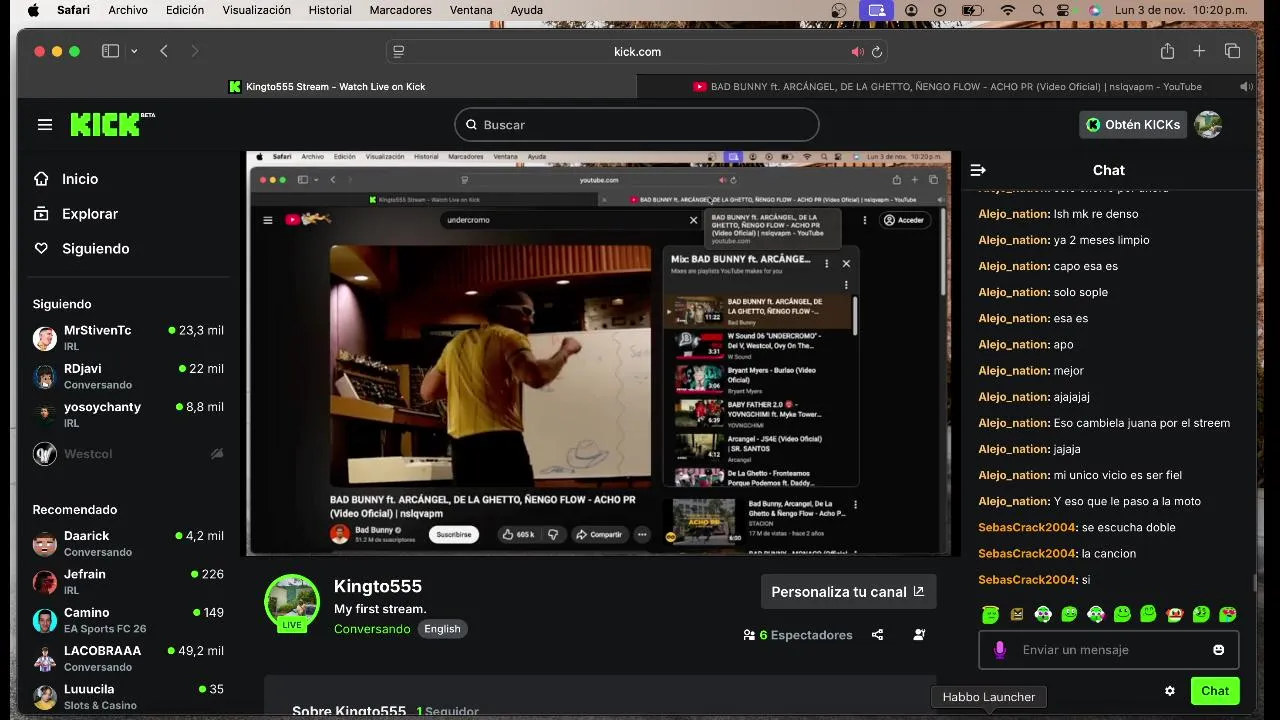Reload the page in Safari
Screen dimensions: 1280x720
coord(877,52)
